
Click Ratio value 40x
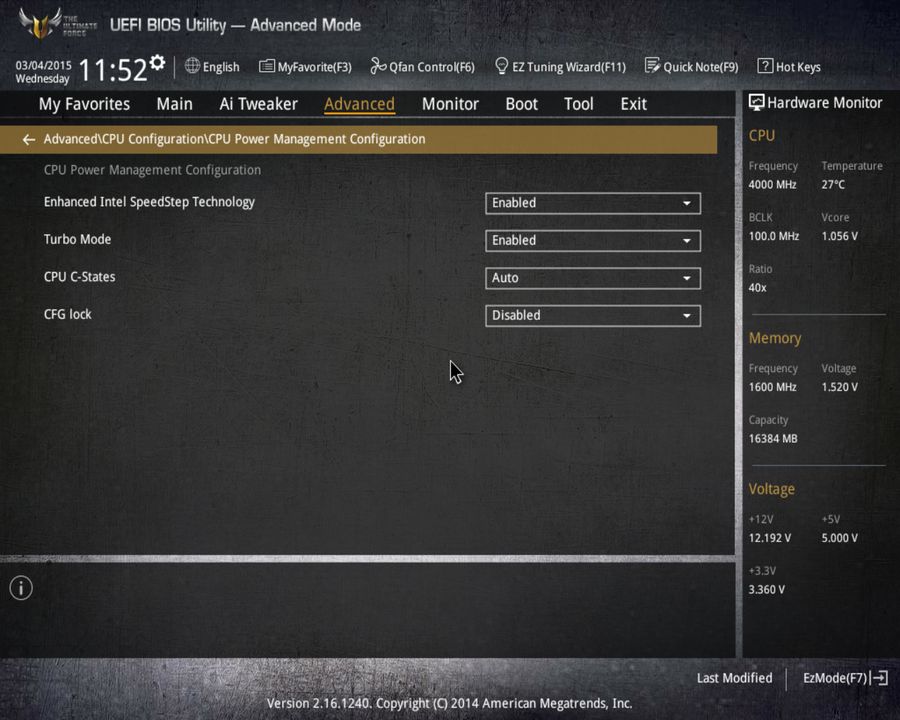(x=757, y=288)
